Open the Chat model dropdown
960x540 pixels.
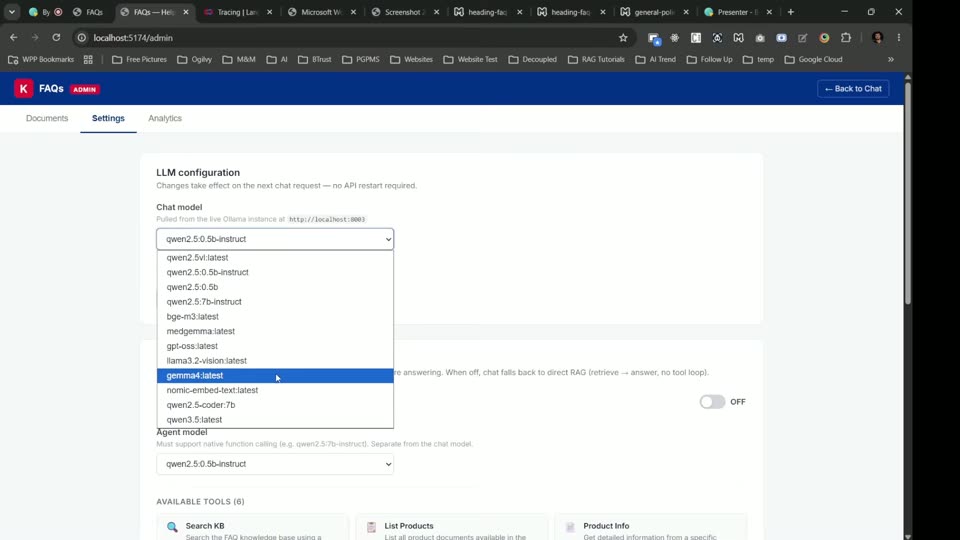pyautogui.click(x=275, y=239)
